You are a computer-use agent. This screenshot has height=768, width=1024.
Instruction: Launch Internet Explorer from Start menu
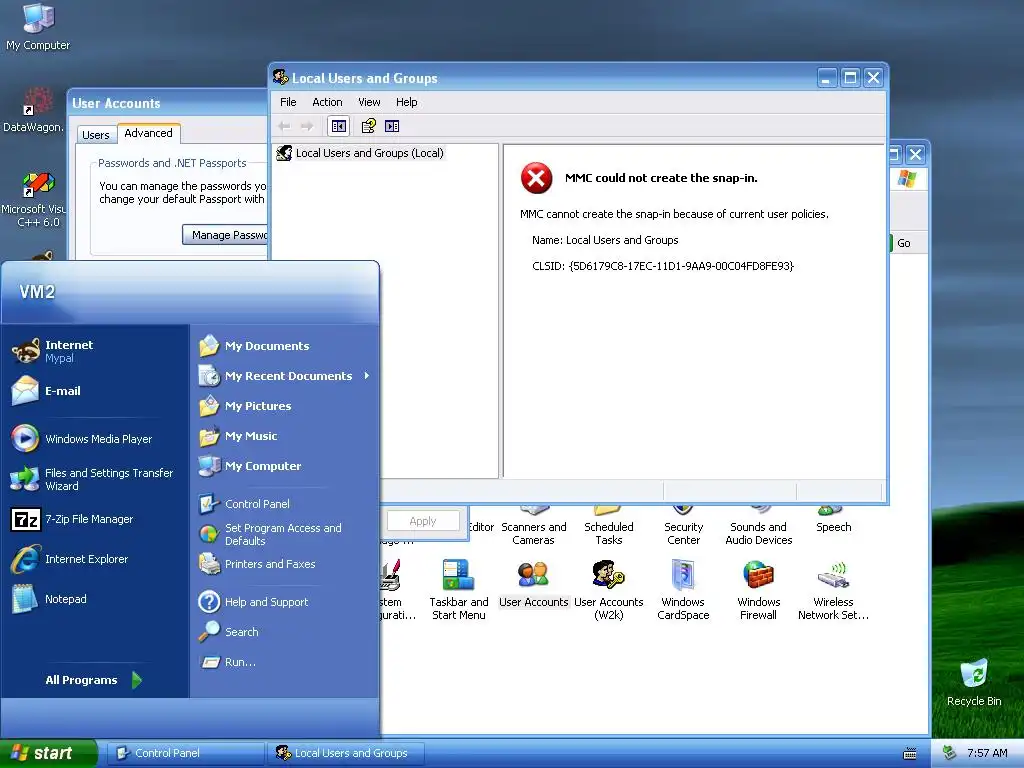(69, 559)
